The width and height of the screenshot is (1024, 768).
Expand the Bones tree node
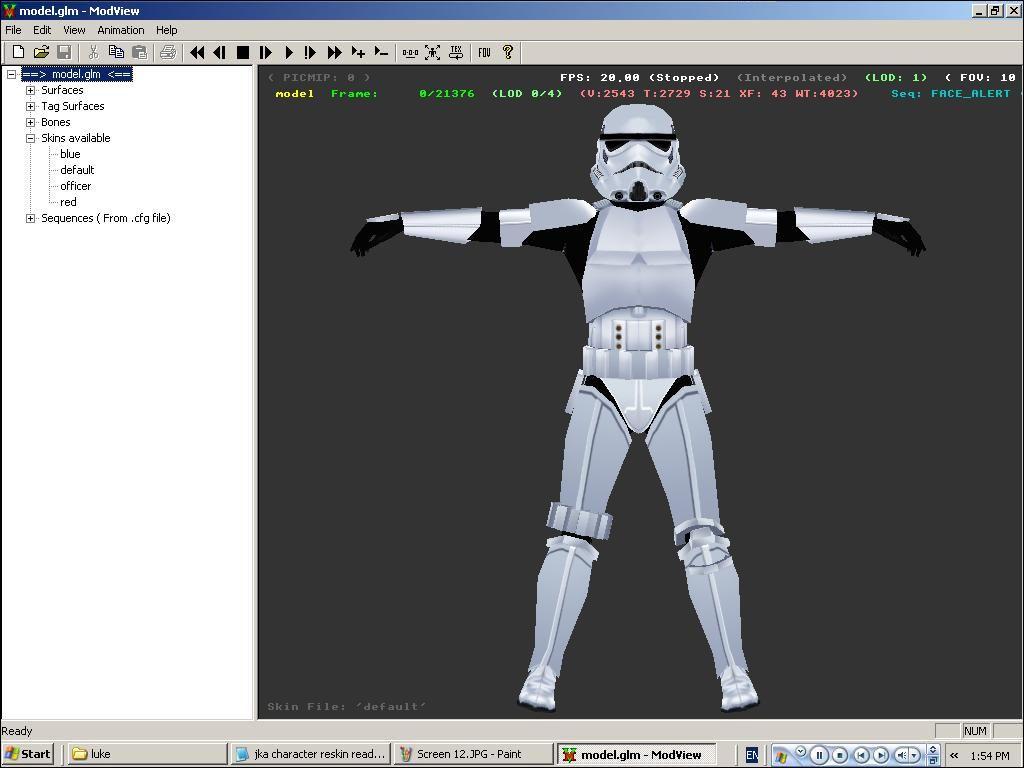click(x=31, y=122)
